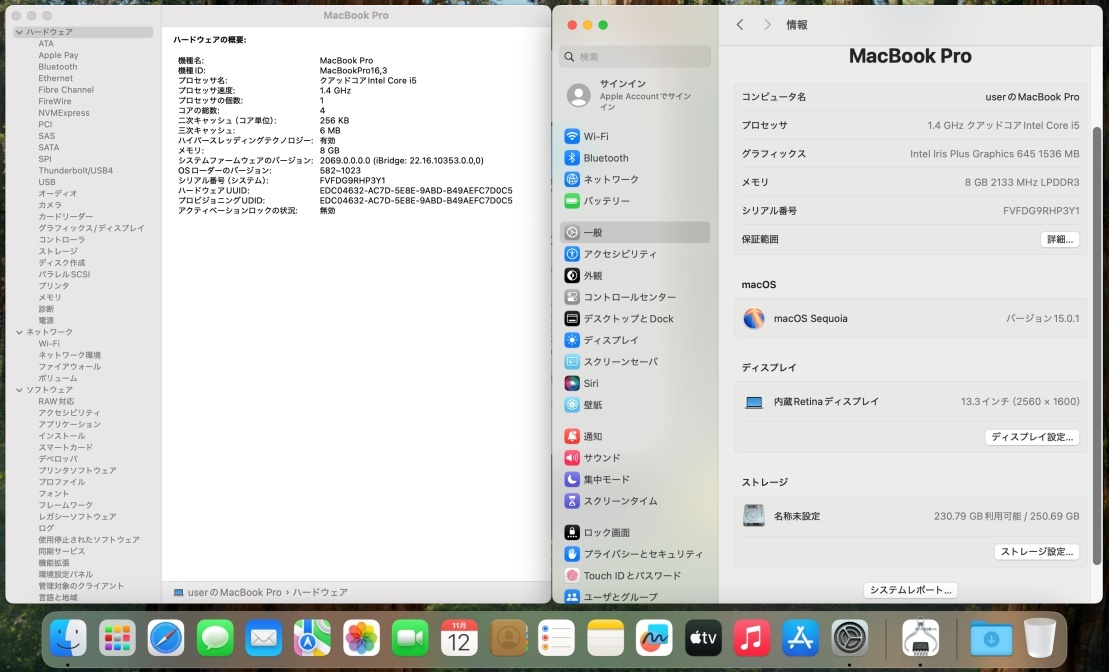Viewport: 1109px width, 672px height.
Task: Open Maps app in the Dock
Action: 313,638
